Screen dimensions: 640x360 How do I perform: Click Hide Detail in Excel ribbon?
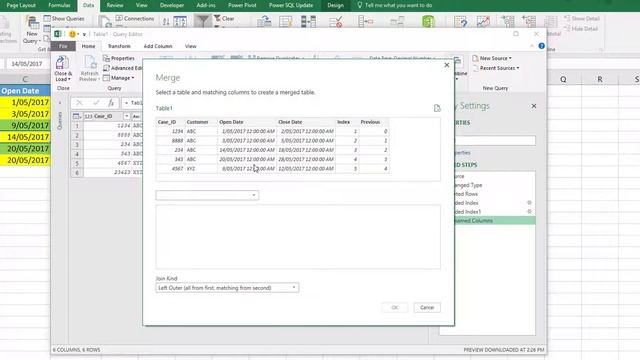pyautogui.click(x=582, y=29)
